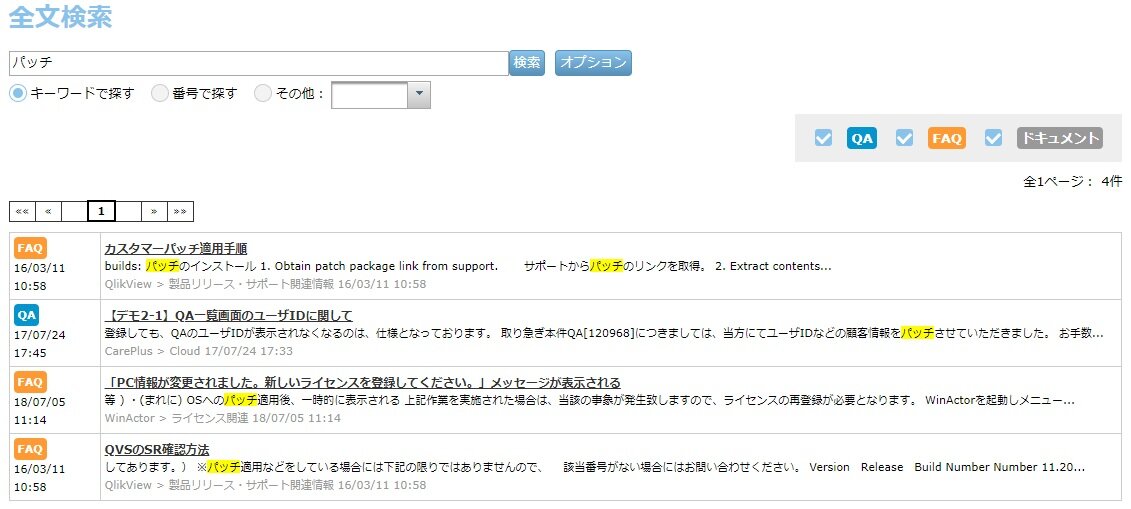Uncheck the QA filter checkbox

click(823, 139)
